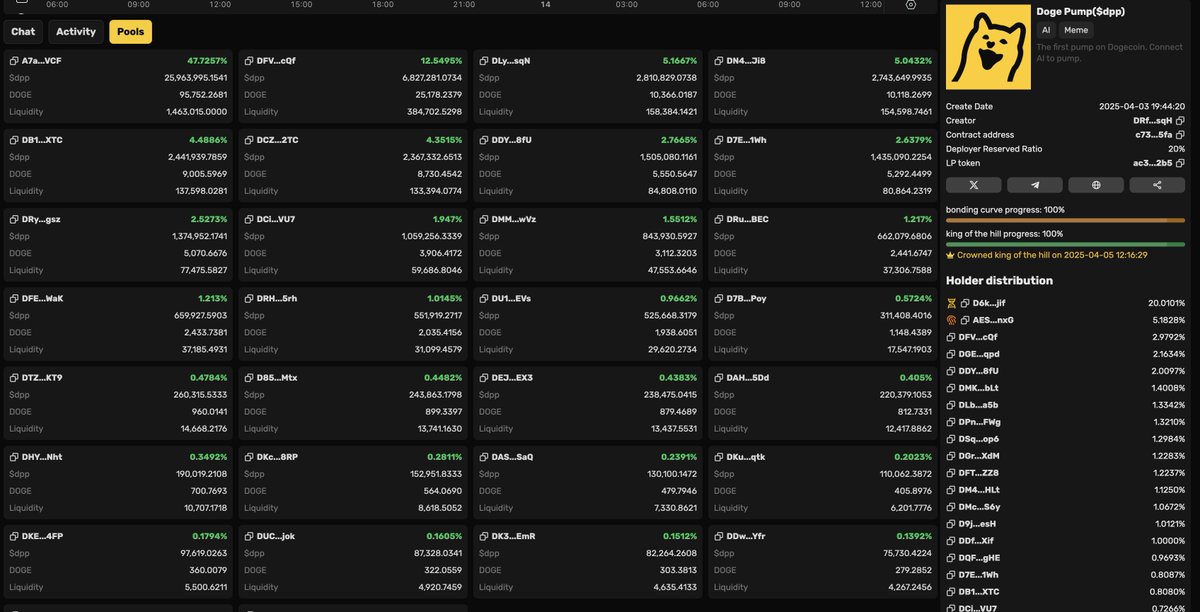Copy pool address DDY...8fU in pools grid
Viewport: 1200px width, 612px height.
point(483,140)
